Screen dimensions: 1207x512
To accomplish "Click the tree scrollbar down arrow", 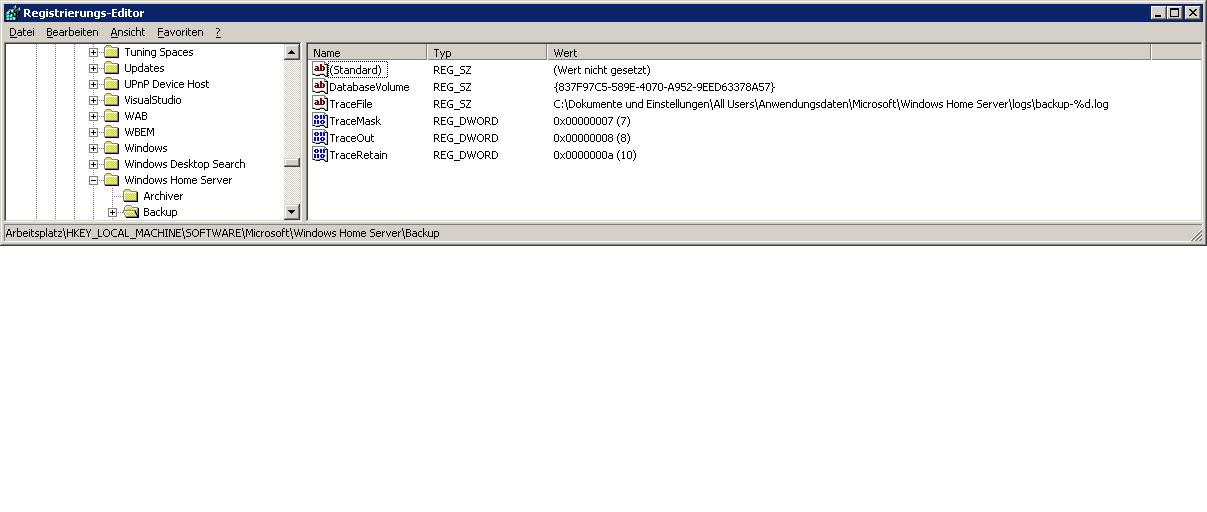I will (292, 212).
